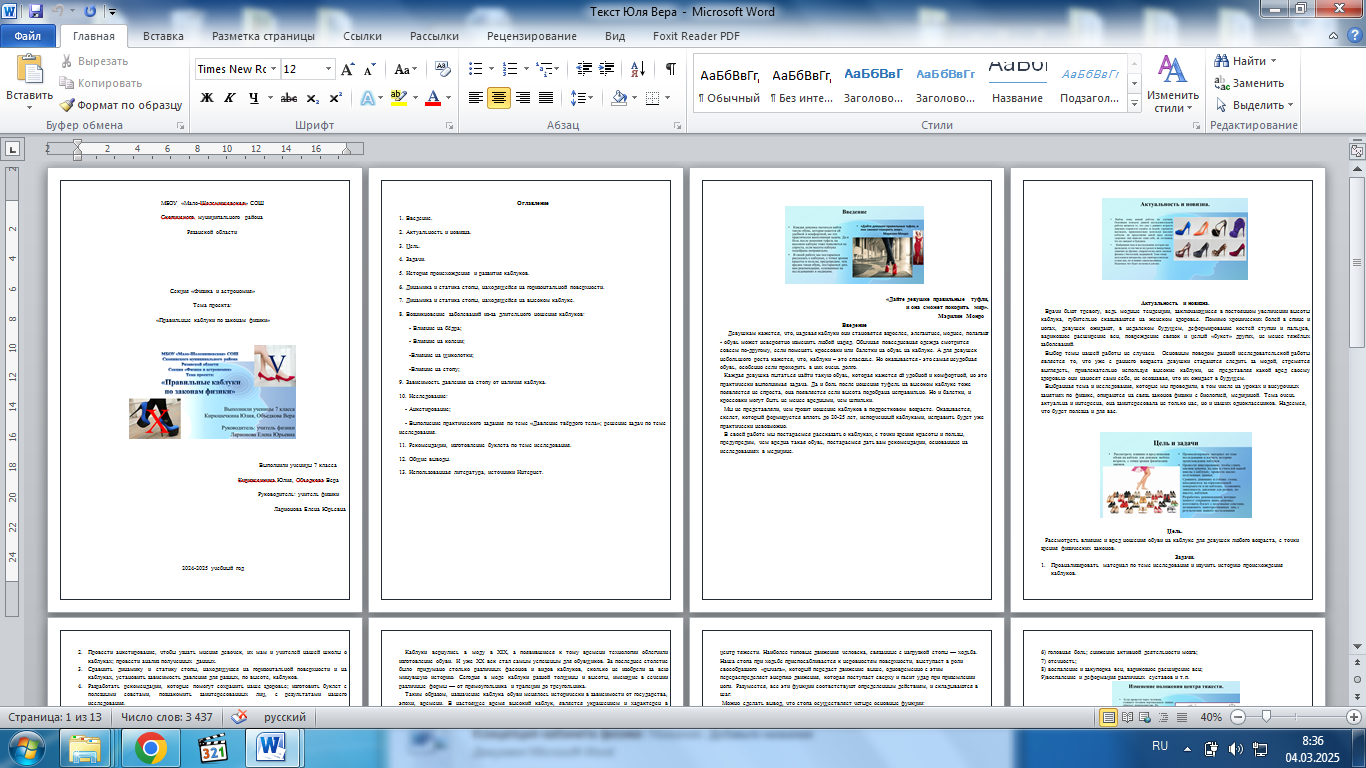Open the text highlight color dropdown arrow
This screenshot has width=1366, height=768.
click(x=414, y=98)
